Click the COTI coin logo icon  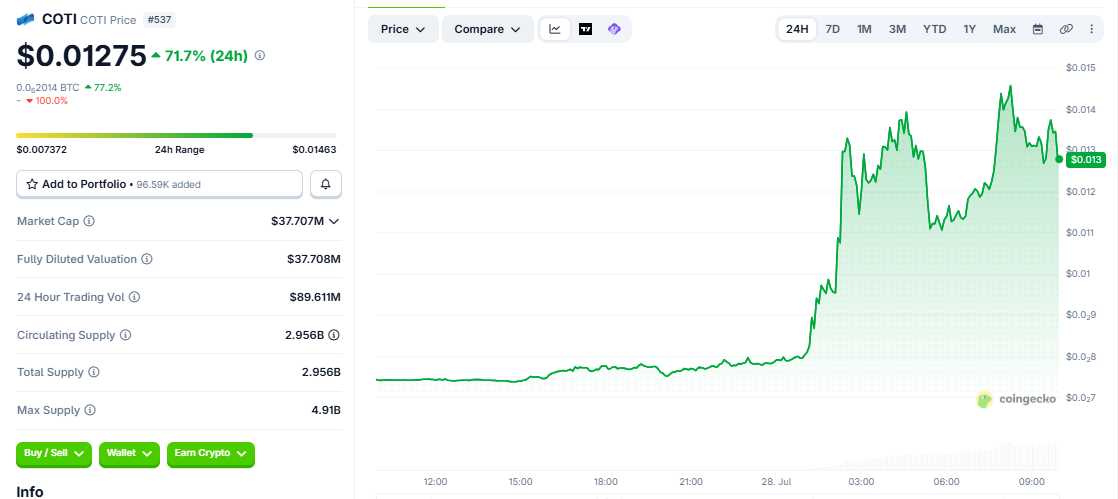tap(26, 20)
